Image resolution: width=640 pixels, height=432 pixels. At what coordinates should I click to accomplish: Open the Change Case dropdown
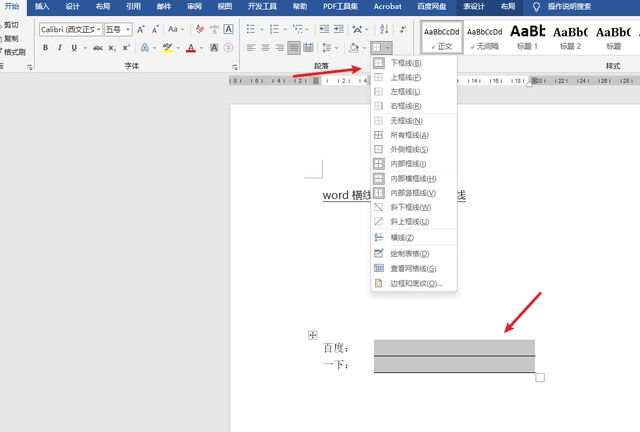(176, 29)
